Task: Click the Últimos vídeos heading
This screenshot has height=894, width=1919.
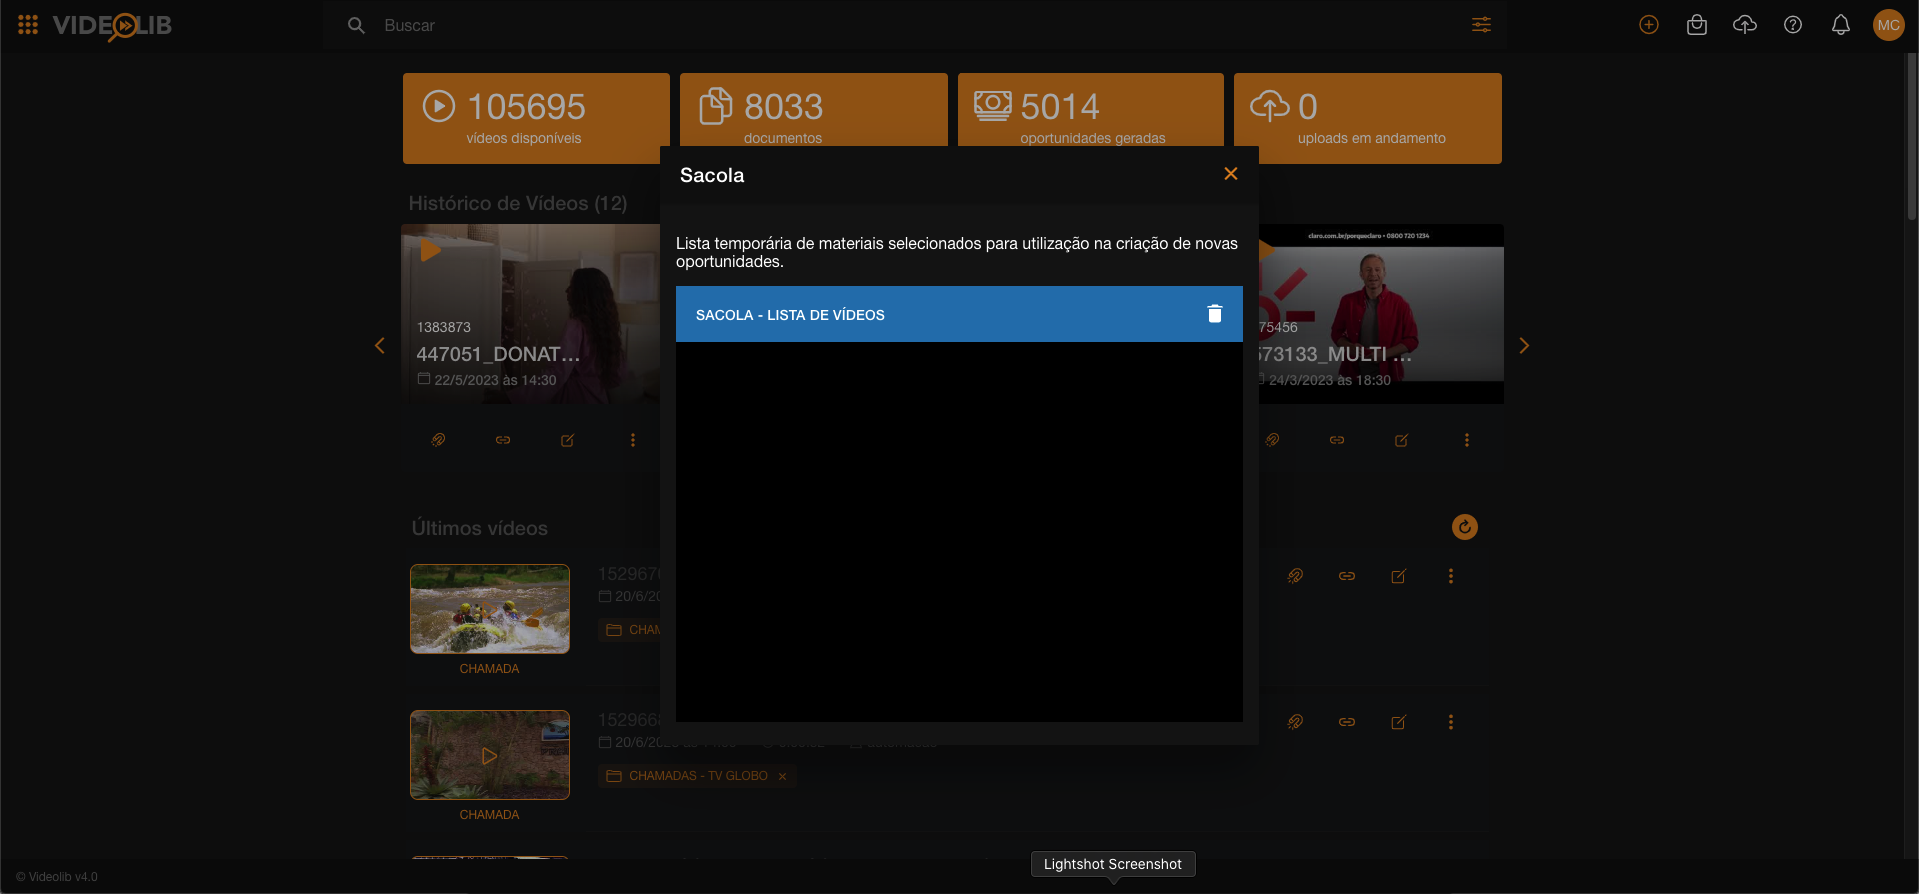Action: [x=480, y=528]
